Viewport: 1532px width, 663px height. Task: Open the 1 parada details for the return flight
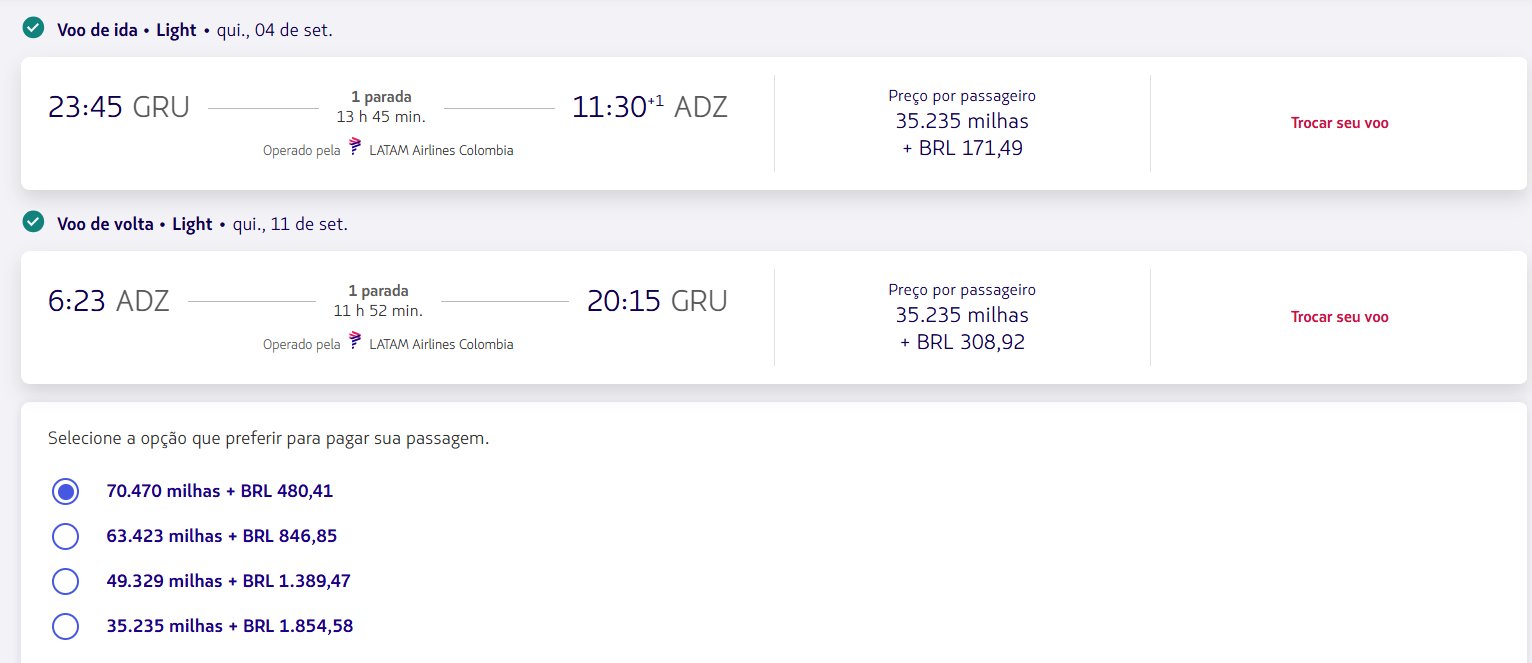pyautogui.click(x=379, y=291)
